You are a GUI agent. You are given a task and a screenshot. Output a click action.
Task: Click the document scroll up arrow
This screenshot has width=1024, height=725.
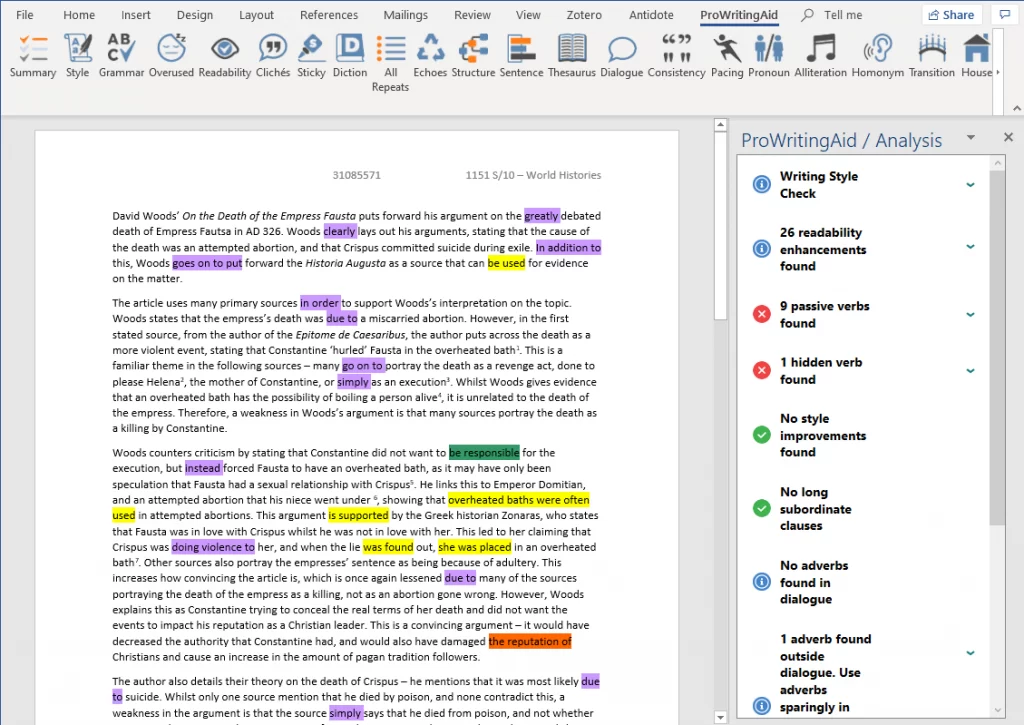tap(720, 125)
